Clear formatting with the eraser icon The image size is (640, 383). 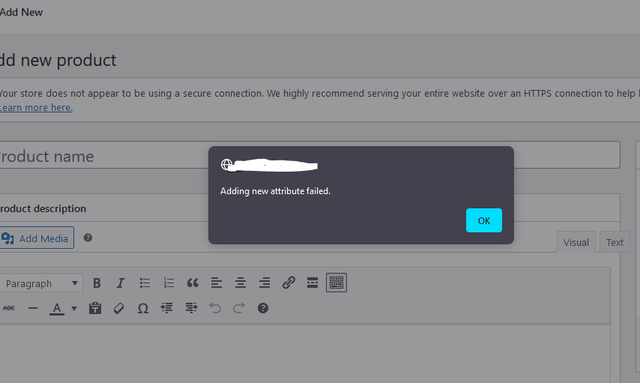click(x=119, y=308)
